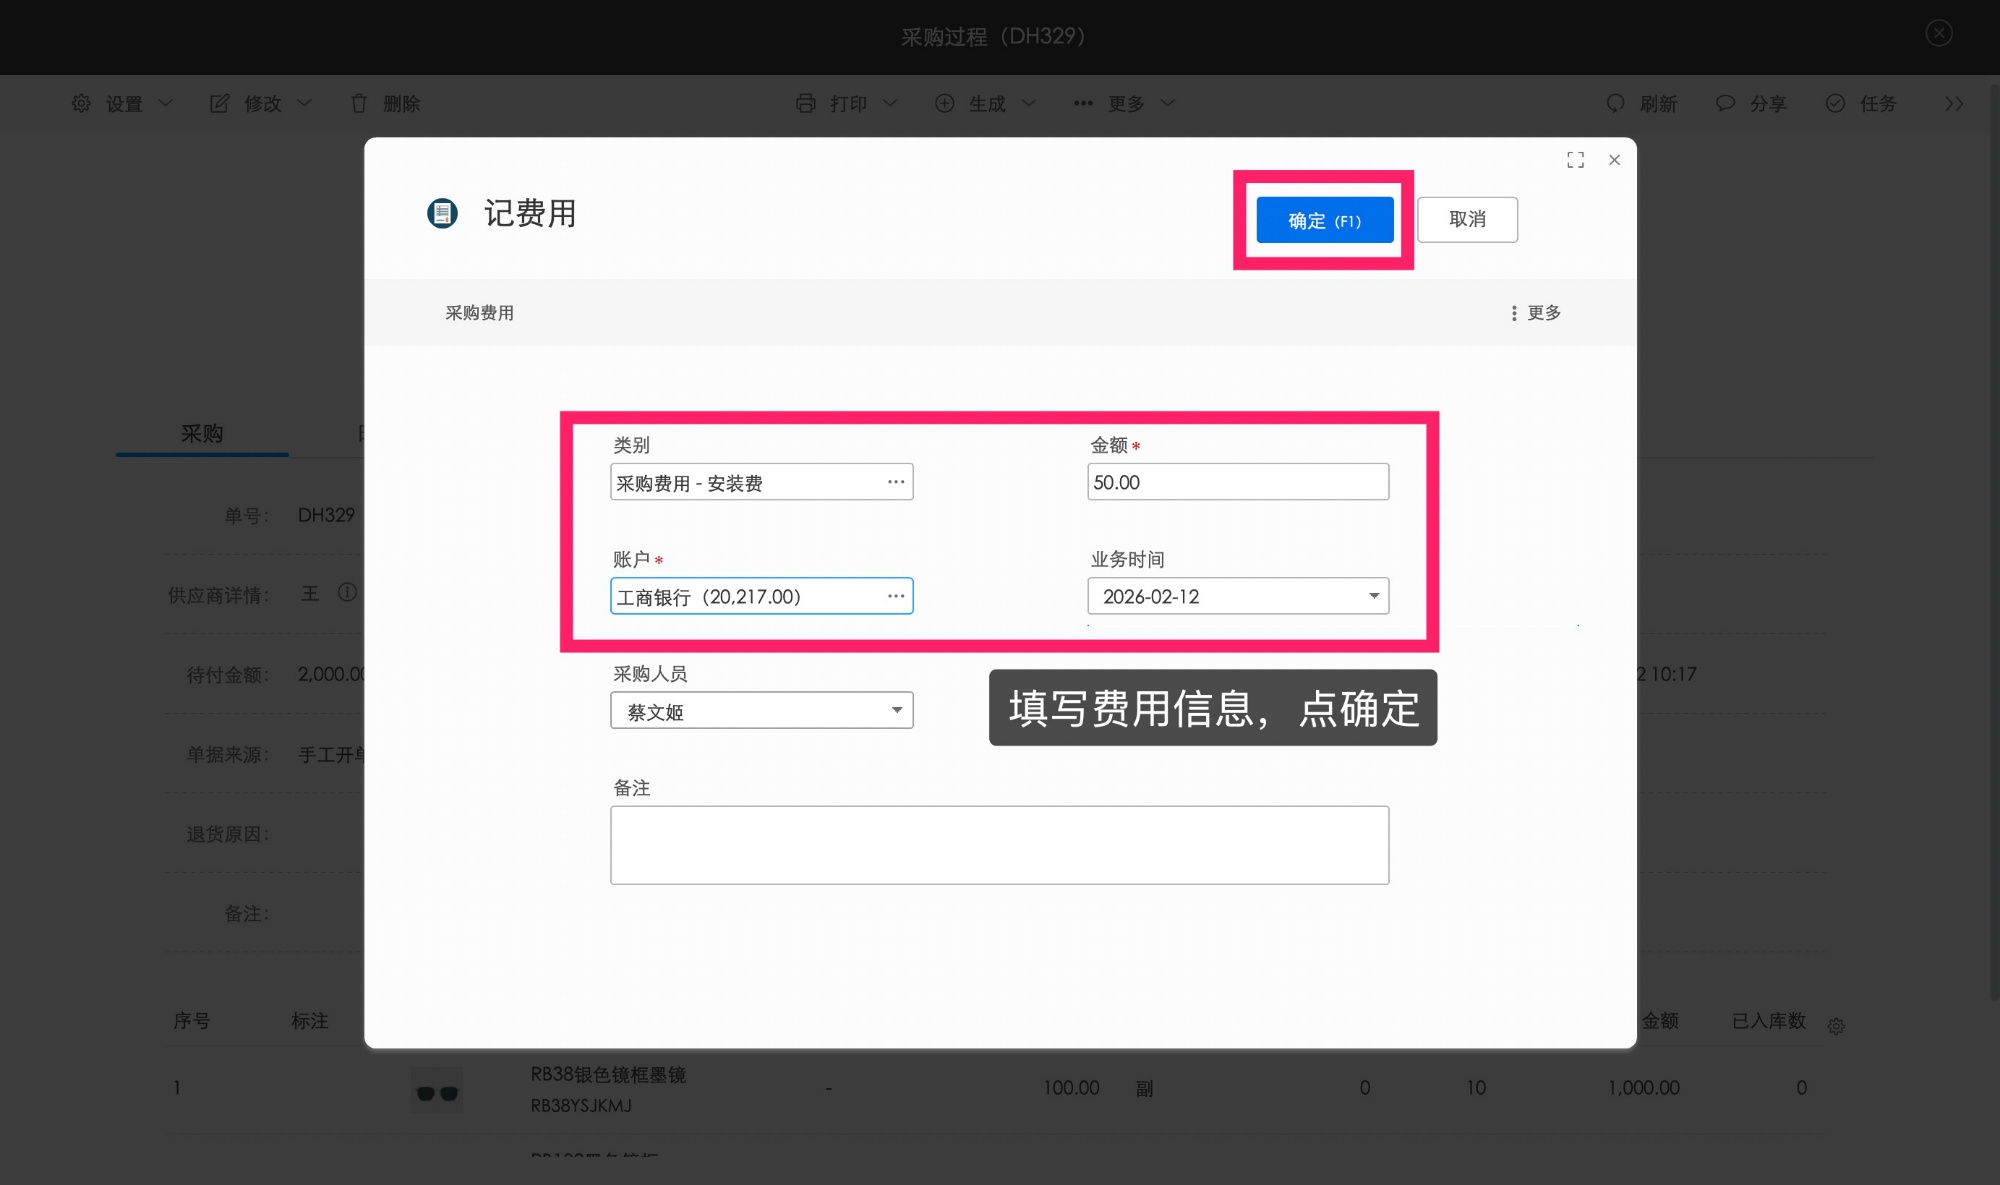The image size is (2000, 1185).
Task: Select the 修改 edit pencil icon
Action: pos(219,103)
